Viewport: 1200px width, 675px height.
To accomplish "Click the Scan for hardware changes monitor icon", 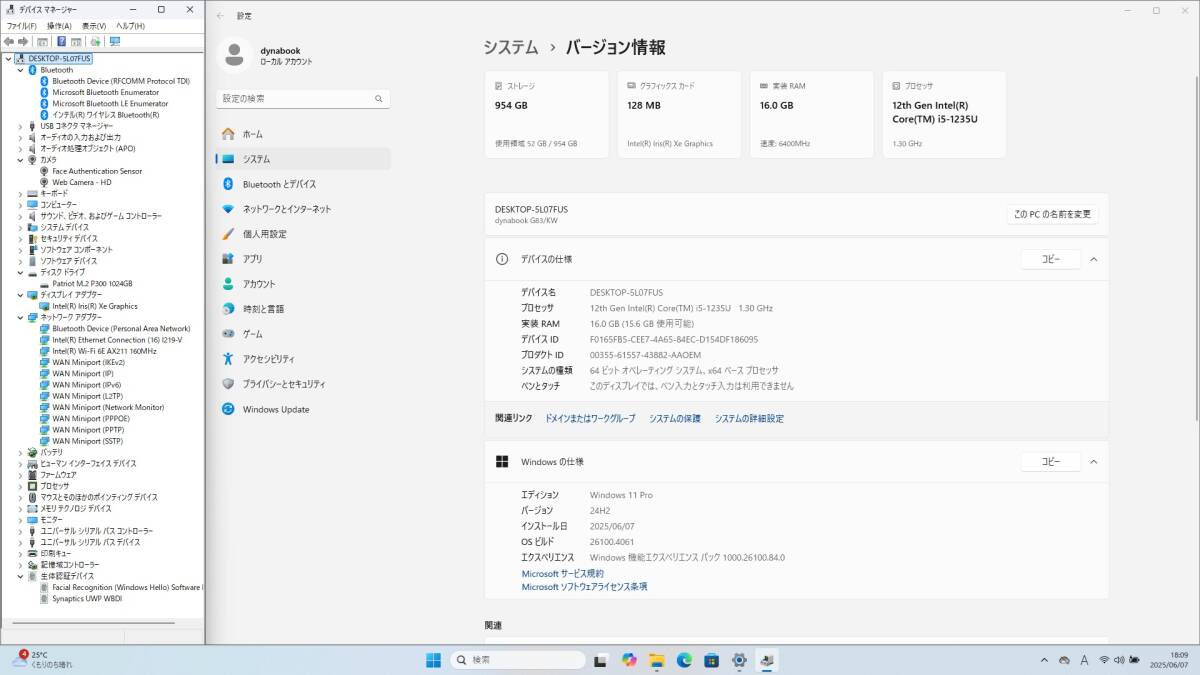I will [115, 42].
